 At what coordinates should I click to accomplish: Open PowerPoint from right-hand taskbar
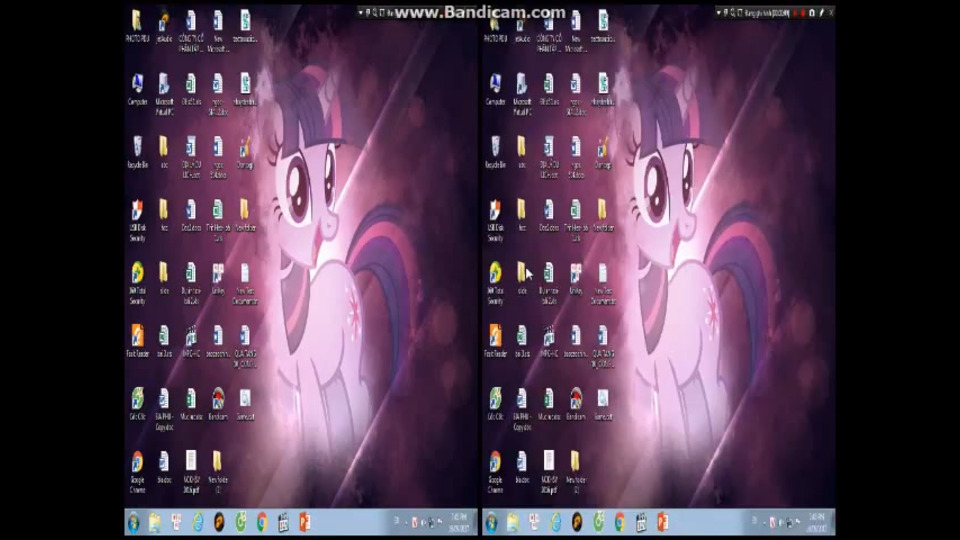pos(662,522)
